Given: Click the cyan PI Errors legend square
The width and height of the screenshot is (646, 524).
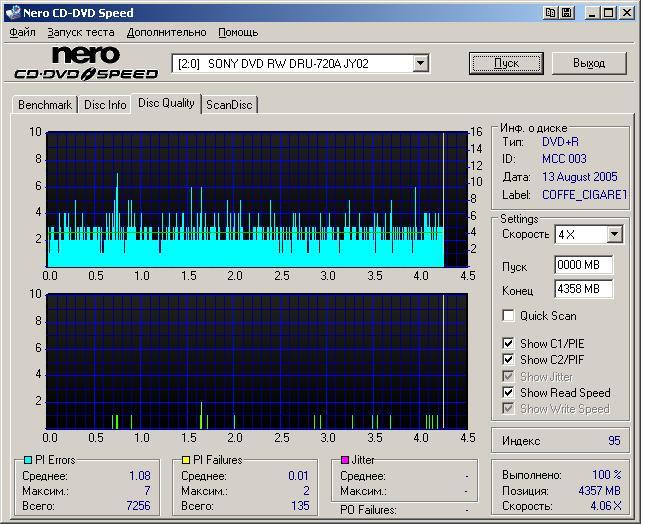Looking at the screenshot, I should (x=28, y=460).
